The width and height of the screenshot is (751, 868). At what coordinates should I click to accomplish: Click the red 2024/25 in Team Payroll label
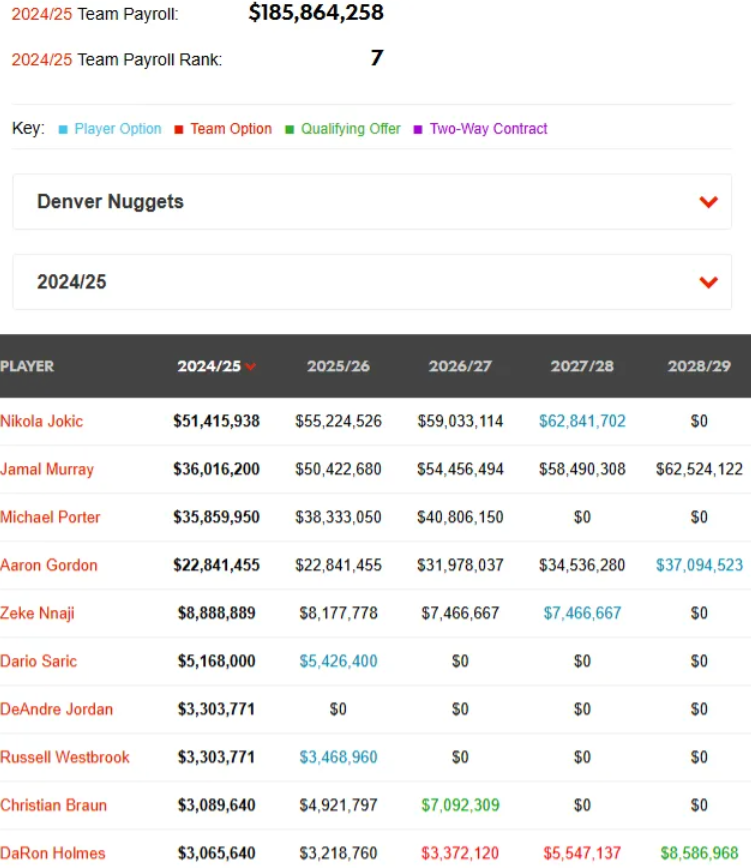coord(42,14)
